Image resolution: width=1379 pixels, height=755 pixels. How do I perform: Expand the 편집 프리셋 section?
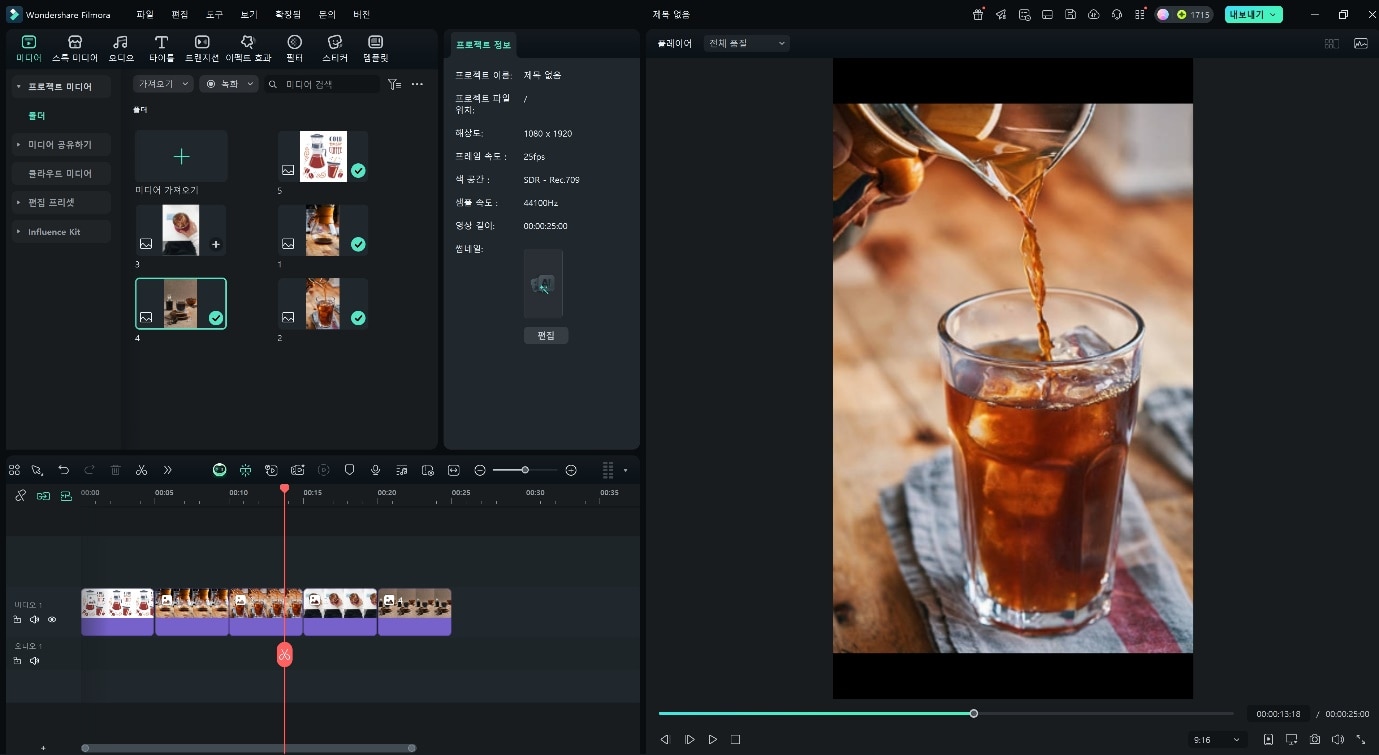[x=18, y=203]
